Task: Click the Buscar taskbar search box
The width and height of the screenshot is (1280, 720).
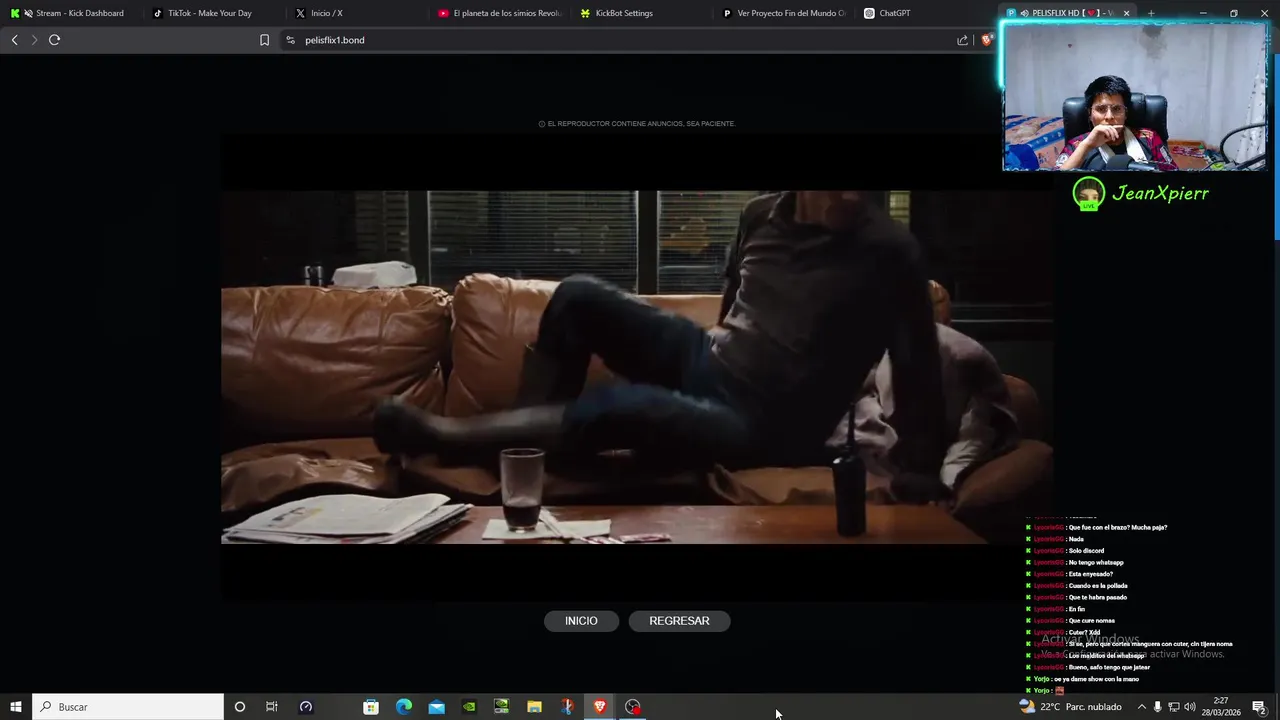Action: (128, 707)
